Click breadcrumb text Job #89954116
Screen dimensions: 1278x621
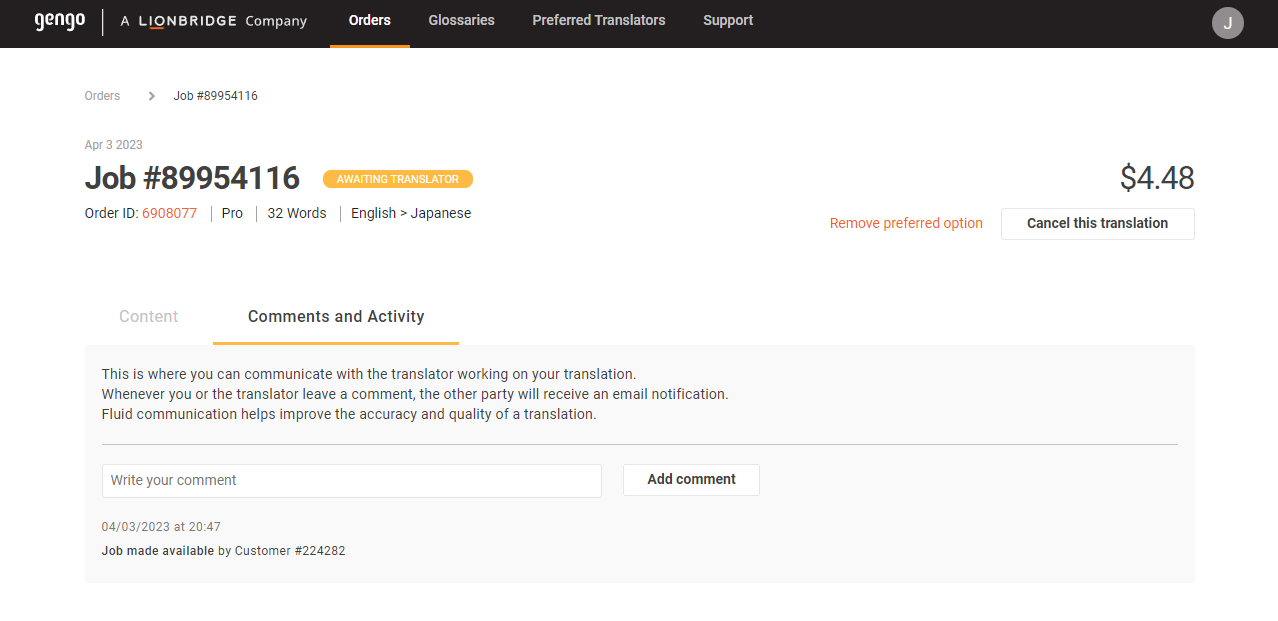(x=216, y=96)
